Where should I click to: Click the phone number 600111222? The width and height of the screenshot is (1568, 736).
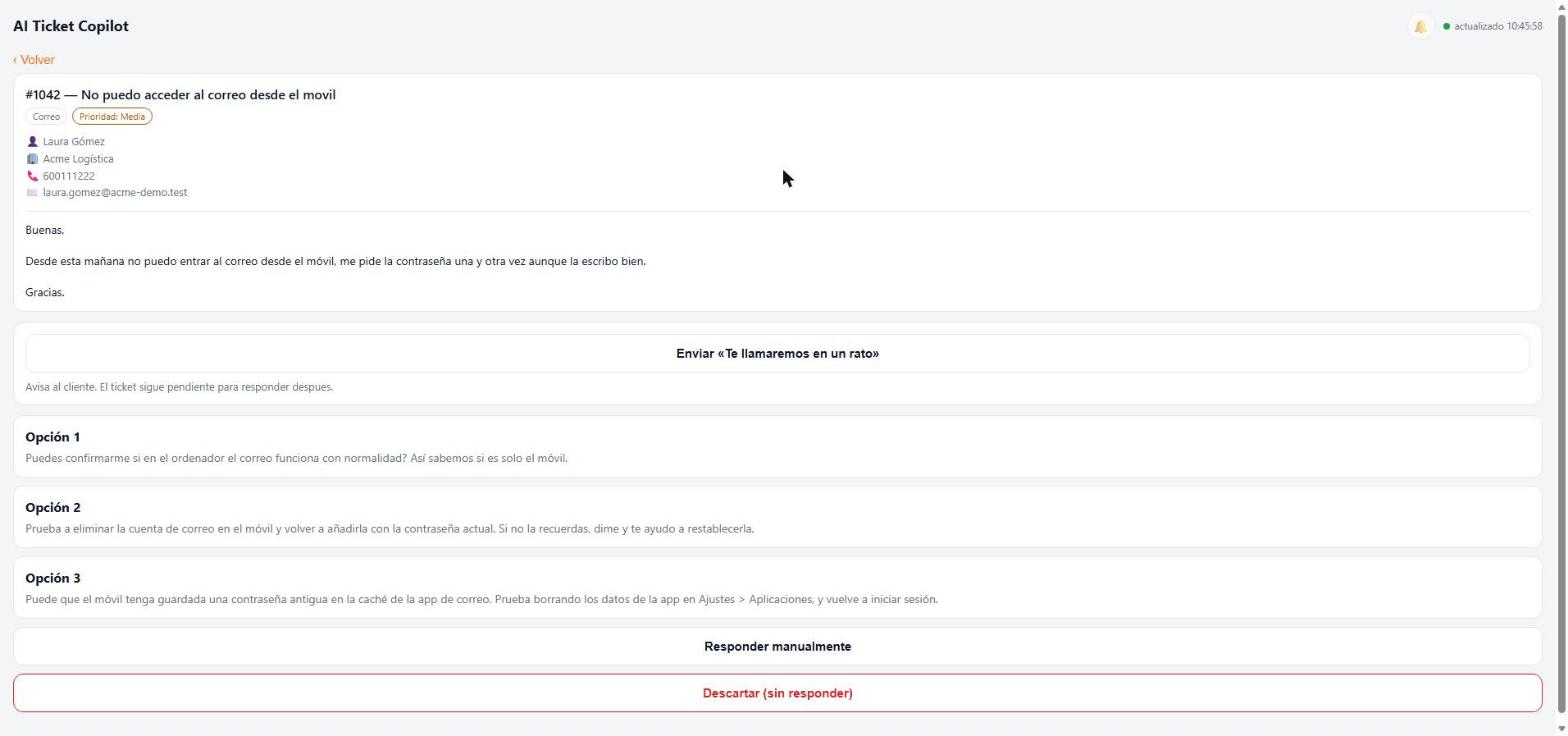pyautogui.click(x=69, y=176)
